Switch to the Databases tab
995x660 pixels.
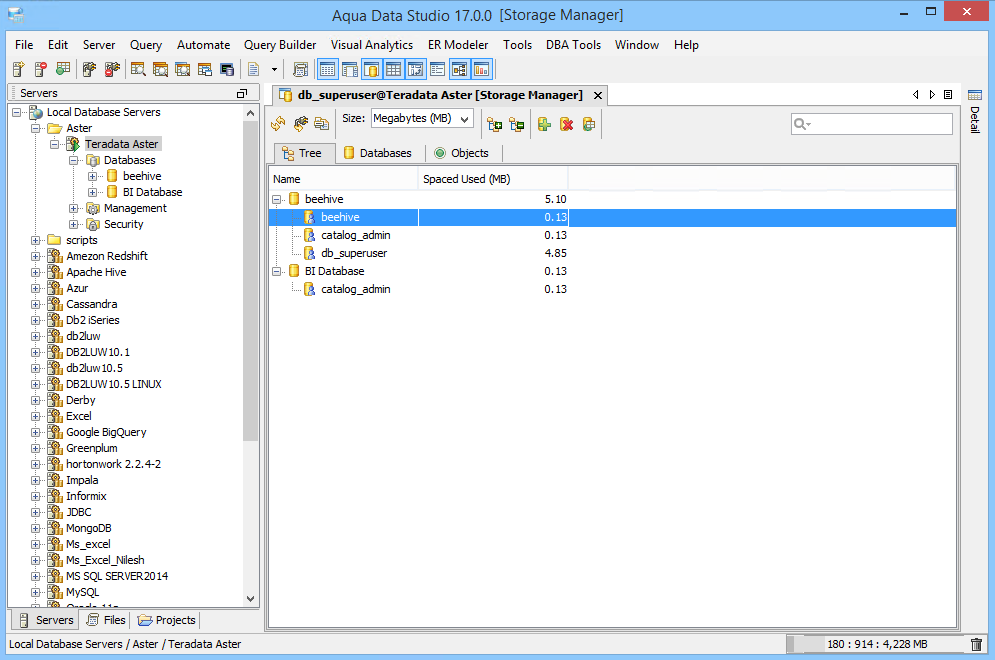(378, 153)
